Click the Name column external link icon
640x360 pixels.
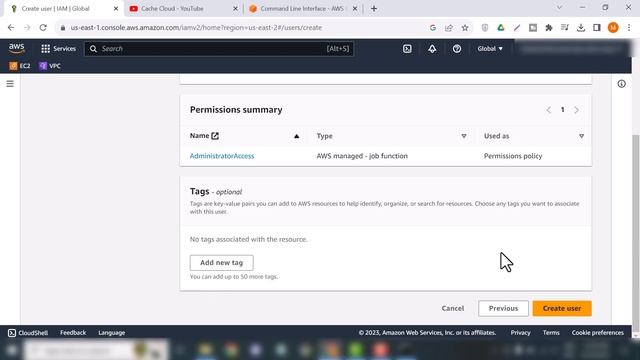point(215,136)
